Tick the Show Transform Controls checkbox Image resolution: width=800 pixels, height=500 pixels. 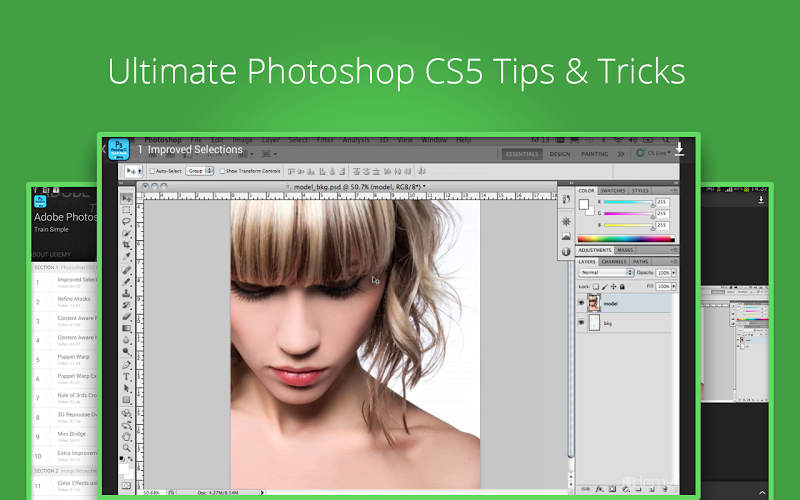pyautogui.click(x=221, y=171)
